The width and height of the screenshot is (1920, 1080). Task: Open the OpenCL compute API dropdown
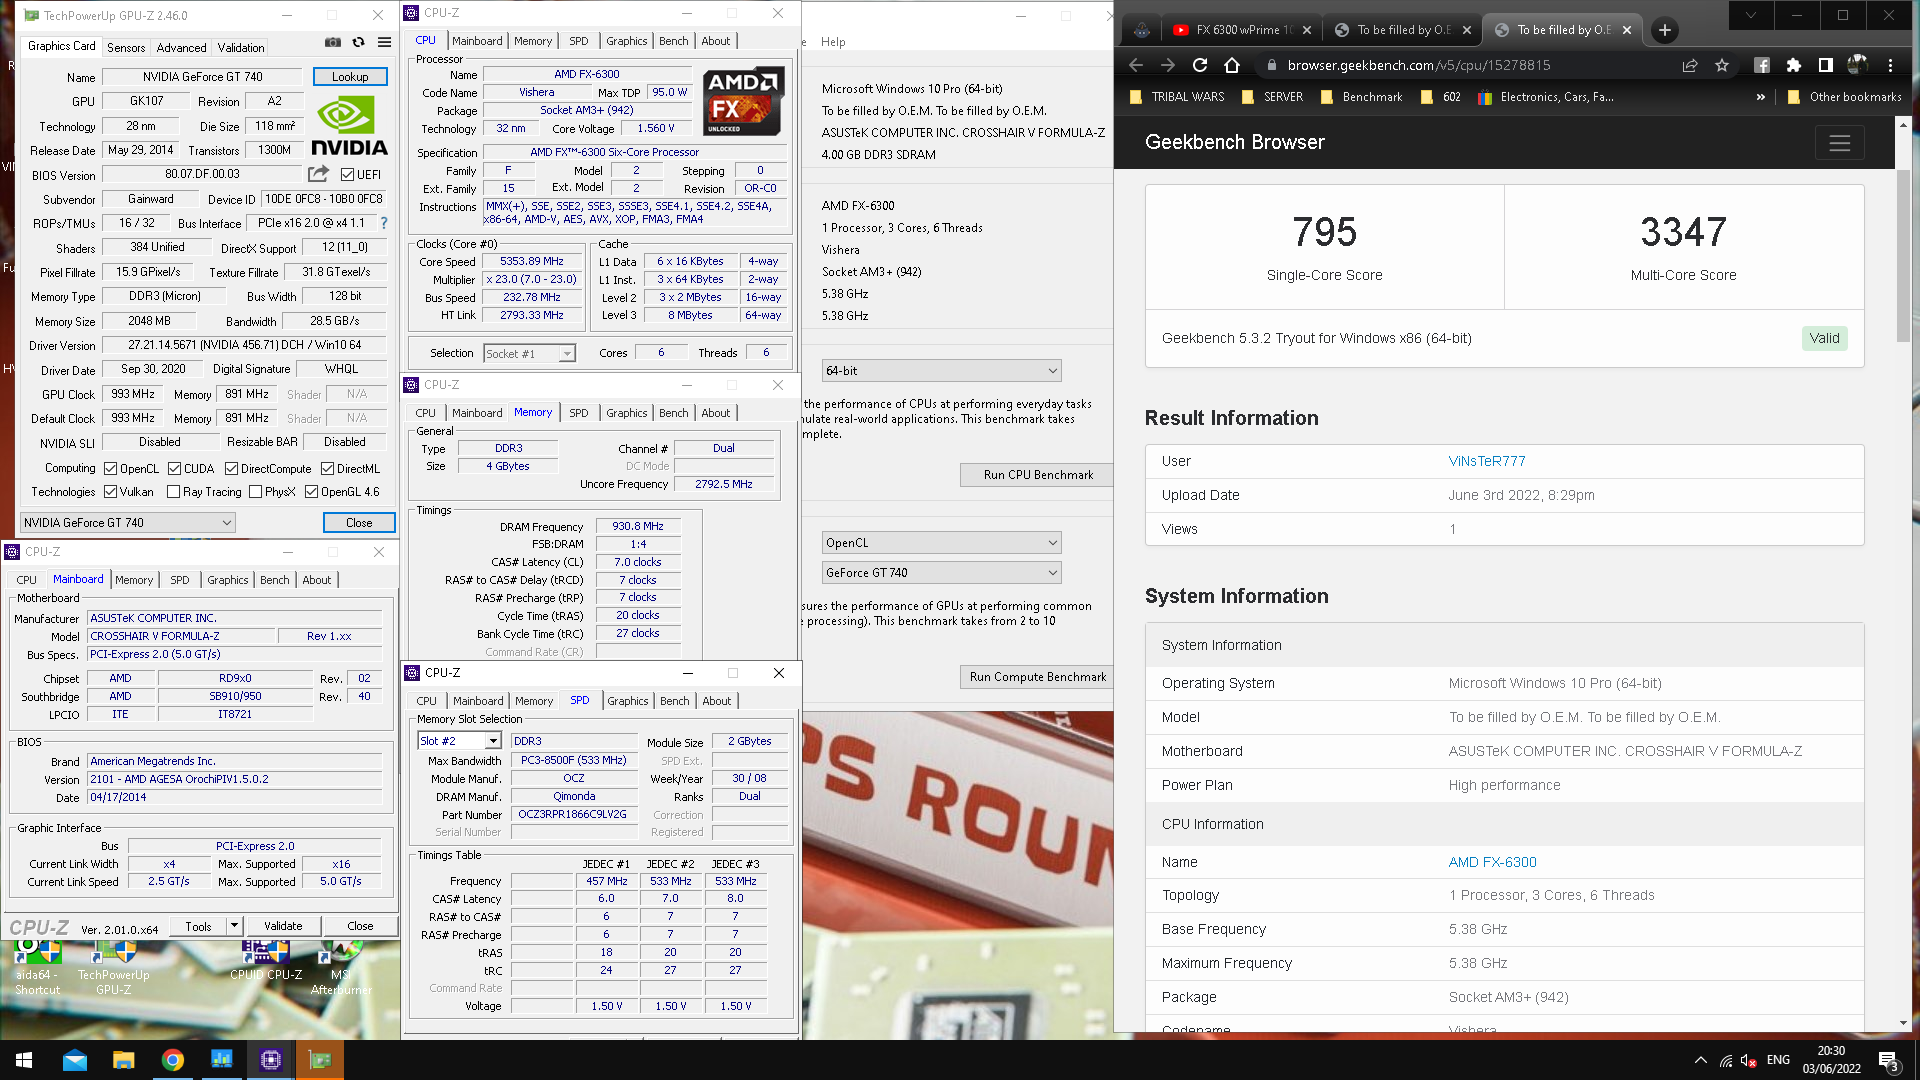point(941,543)
